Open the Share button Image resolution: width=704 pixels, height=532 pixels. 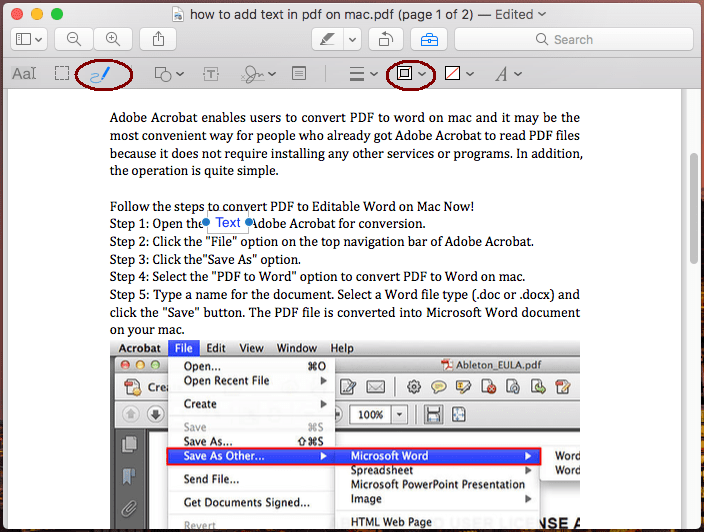click(x=158, y=40)
